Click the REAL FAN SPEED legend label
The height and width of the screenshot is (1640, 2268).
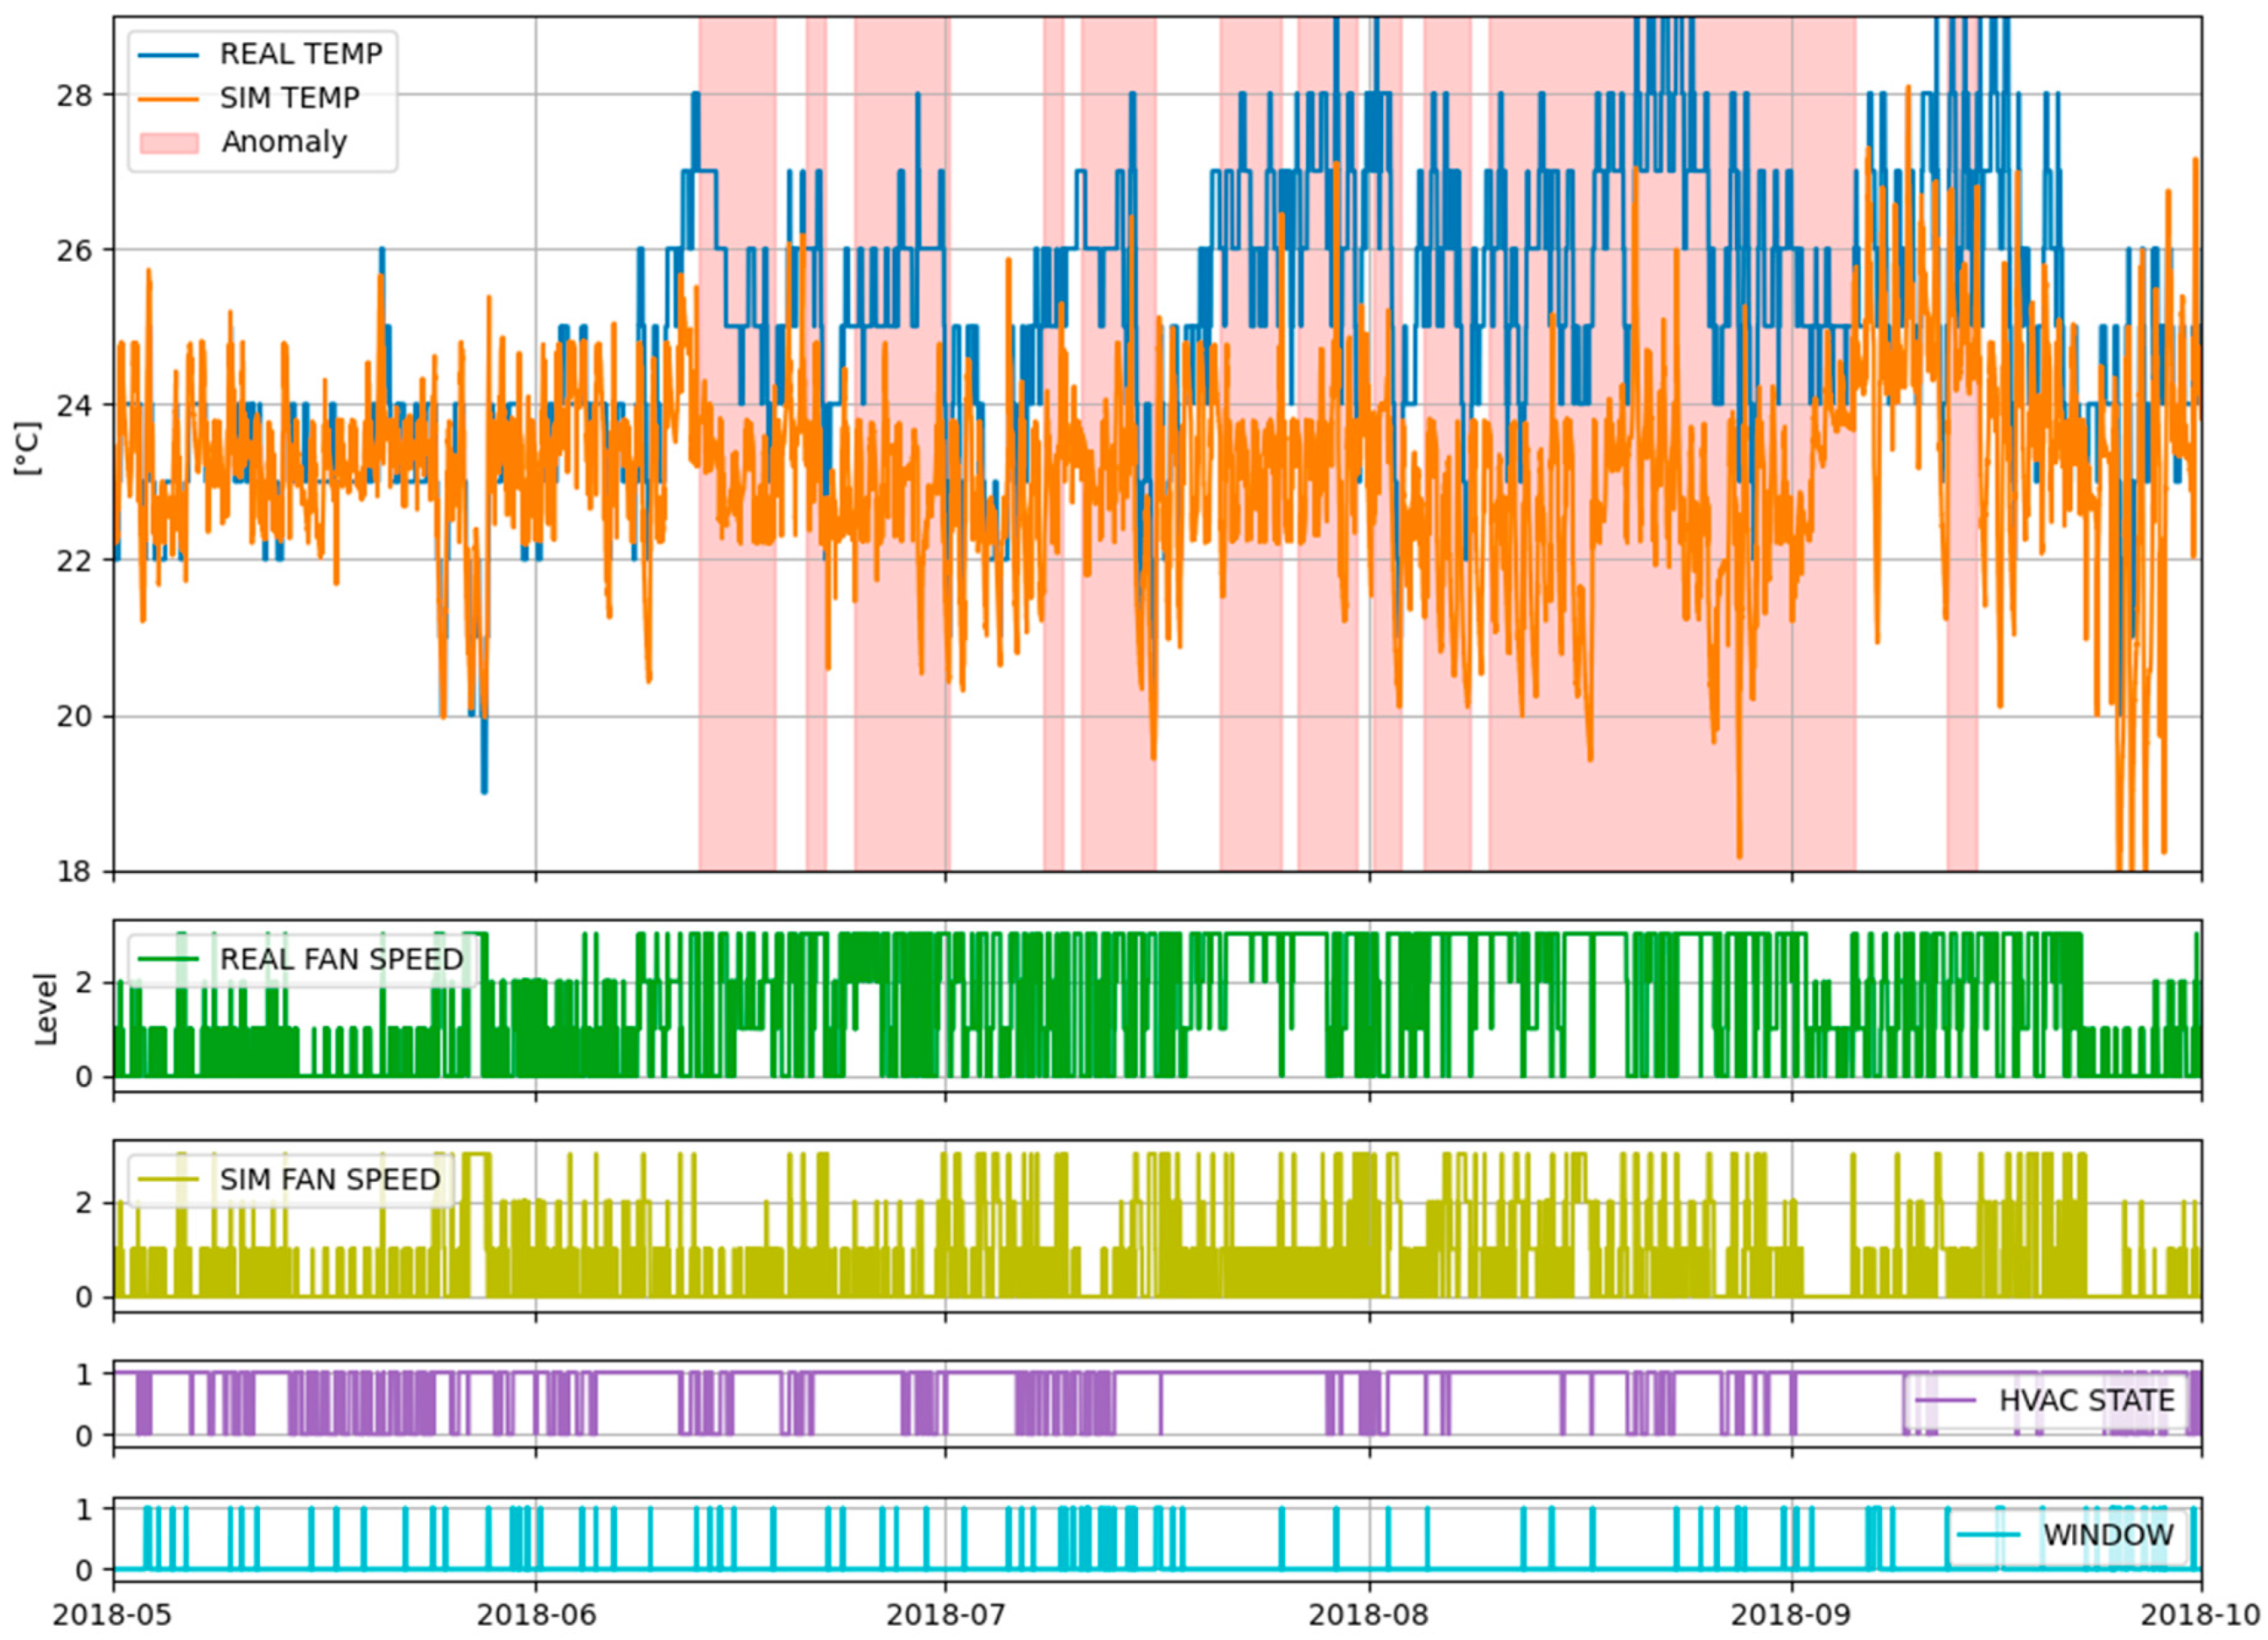[x=341, y=959]
